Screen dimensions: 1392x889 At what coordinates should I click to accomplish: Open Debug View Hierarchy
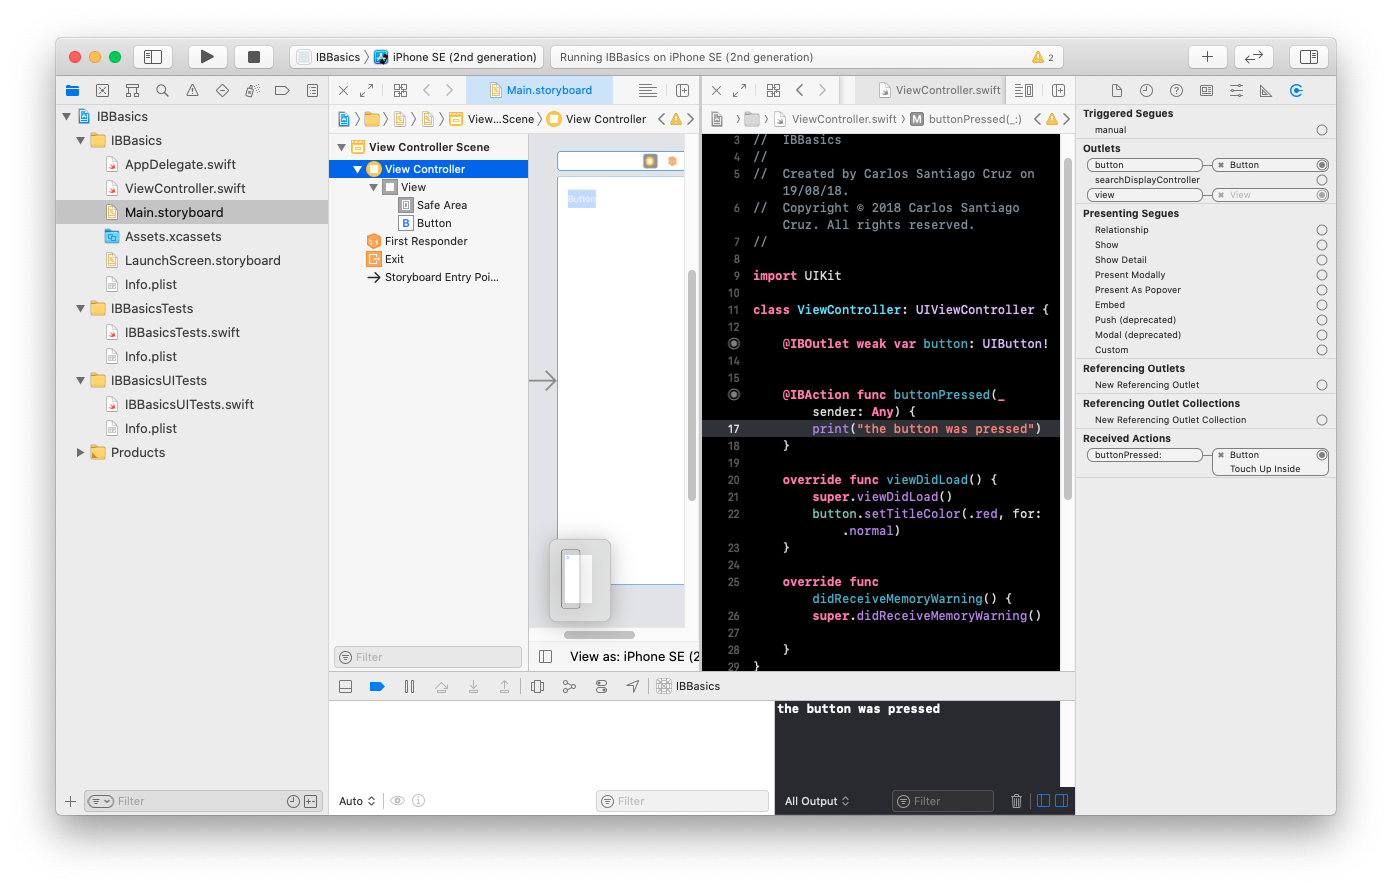(x=537, y=686)
